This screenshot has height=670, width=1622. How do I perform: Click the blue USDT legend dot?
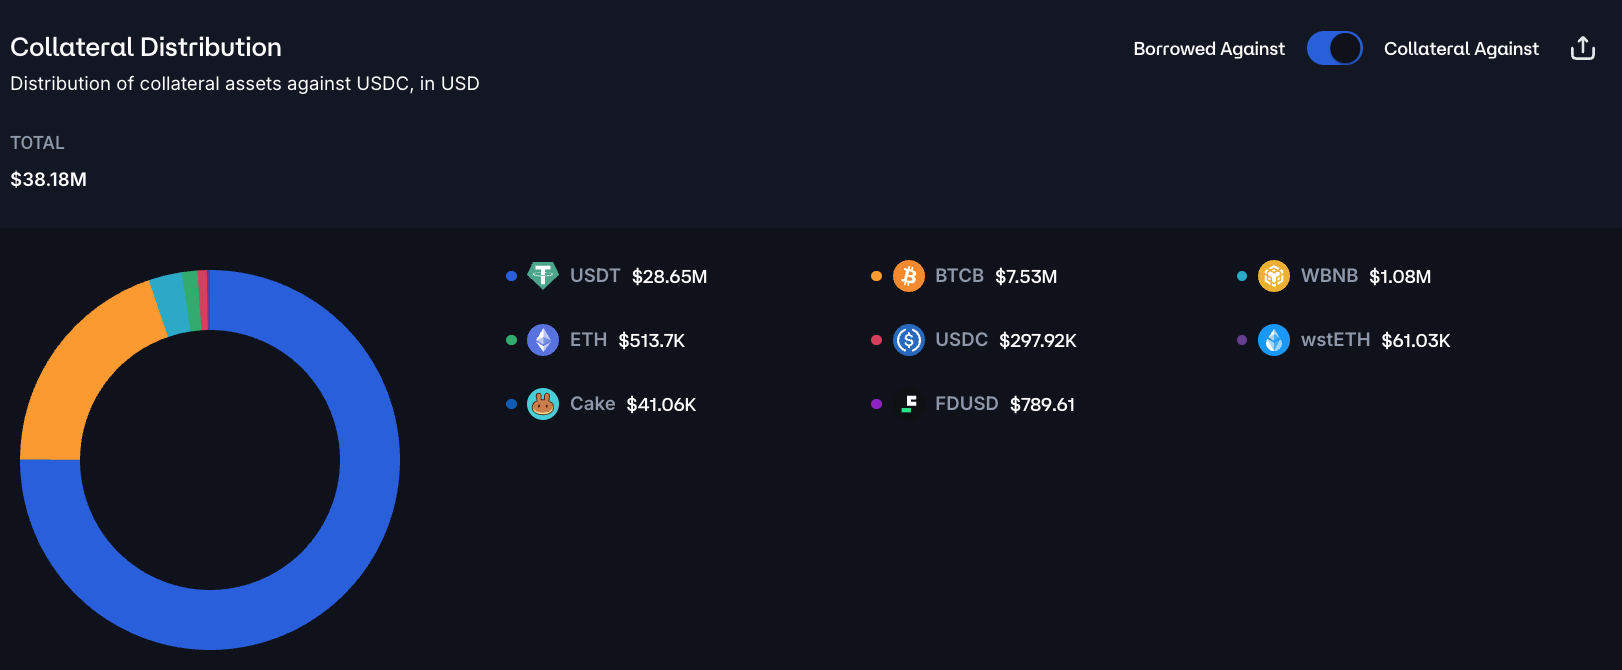[511, 276]
